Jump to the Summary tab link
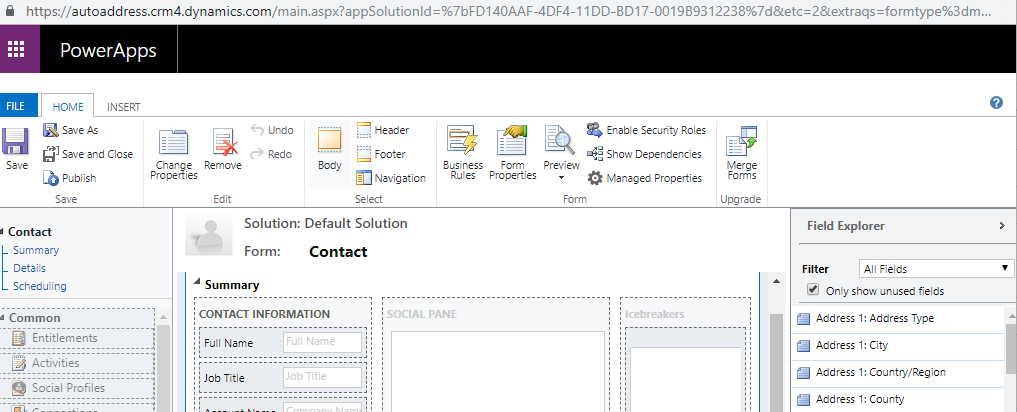This screenshot has height=412, width=1017. [36, 250]
